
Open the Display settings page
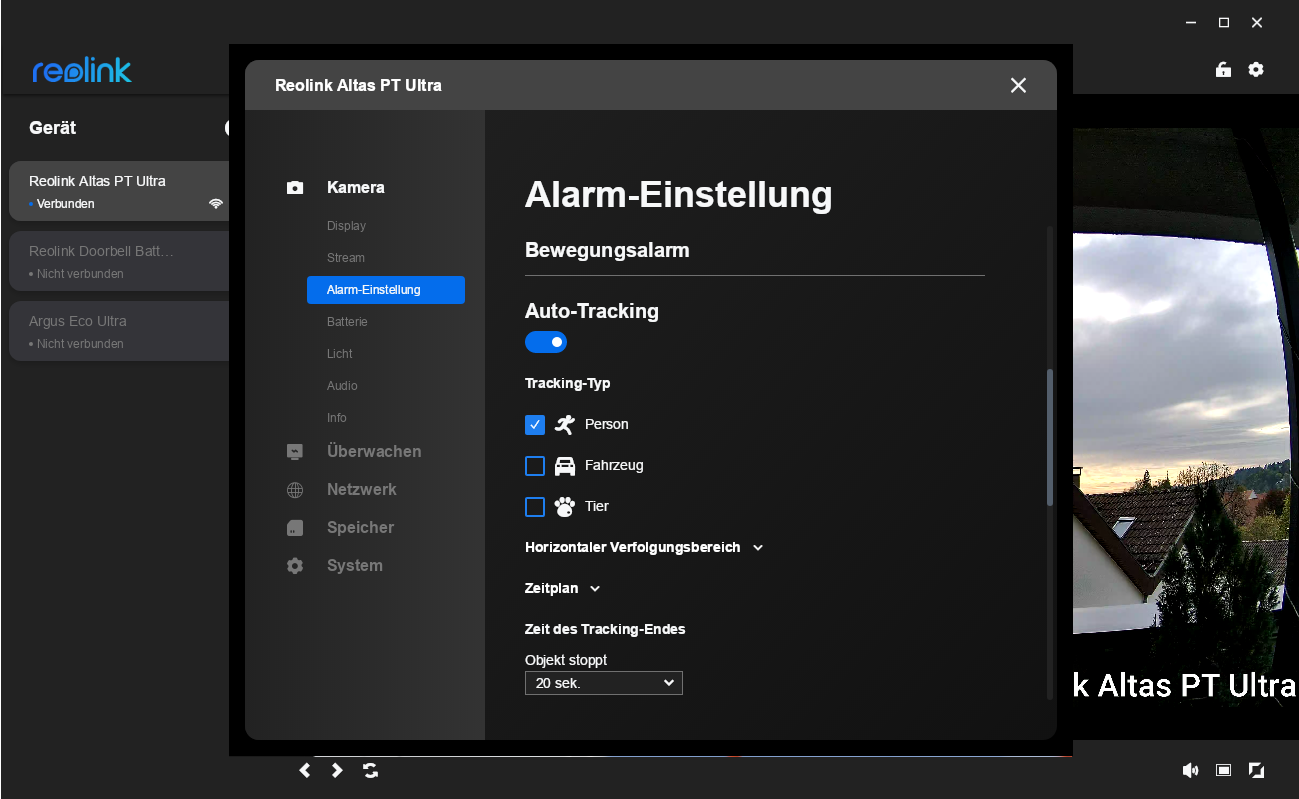[346, 226]
